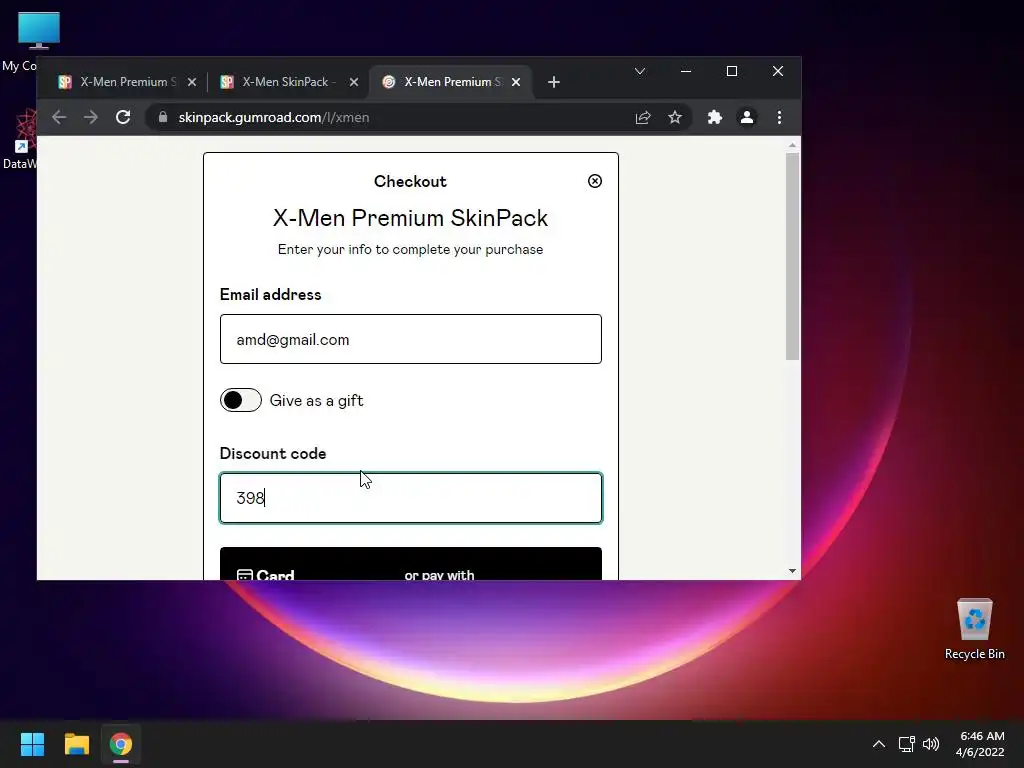Click the Checkout title text

(410, 182)
